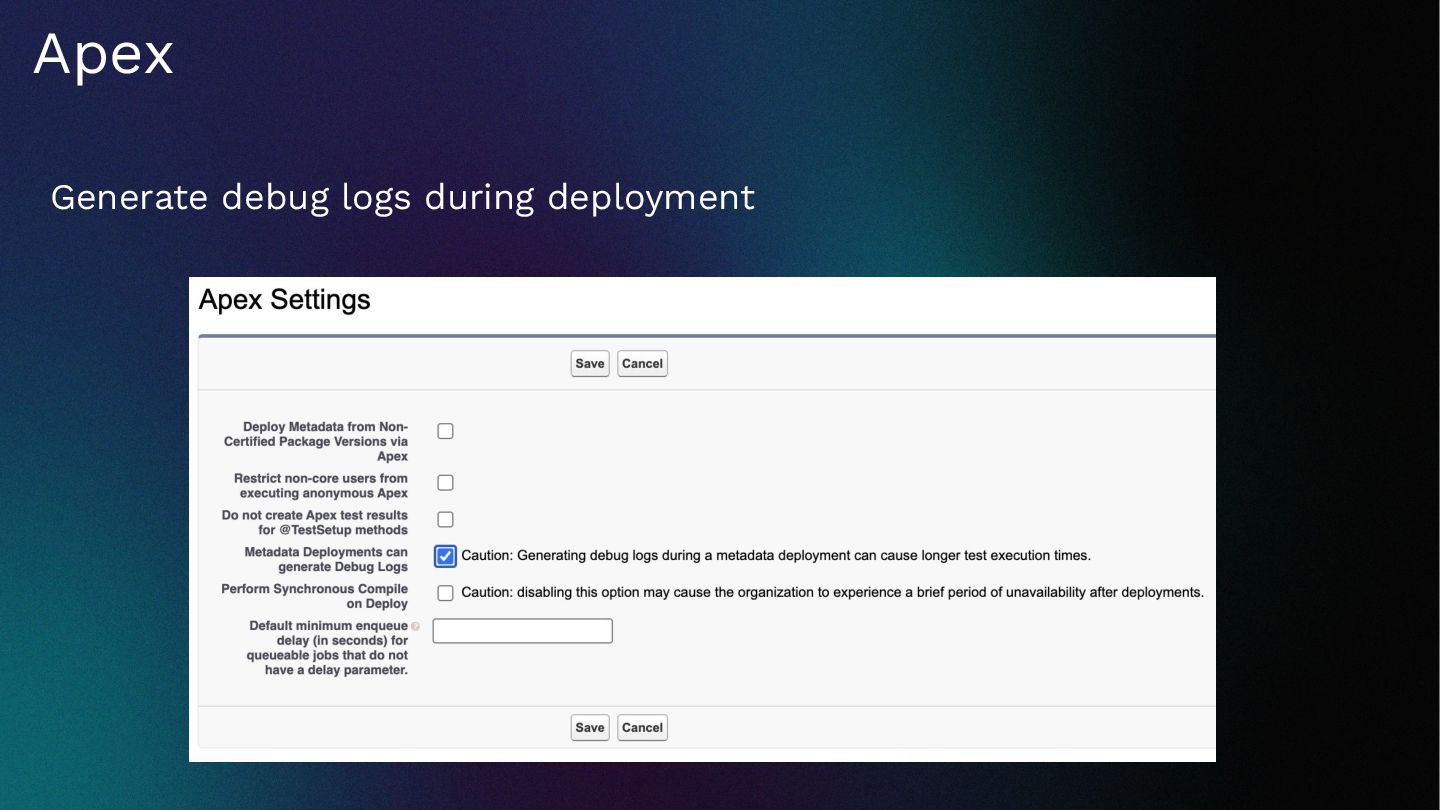Click the "Metadata Deployments can generate Debug Logs" label
The width and height of the screenshot is (1440, 810).
pos(326,559)
